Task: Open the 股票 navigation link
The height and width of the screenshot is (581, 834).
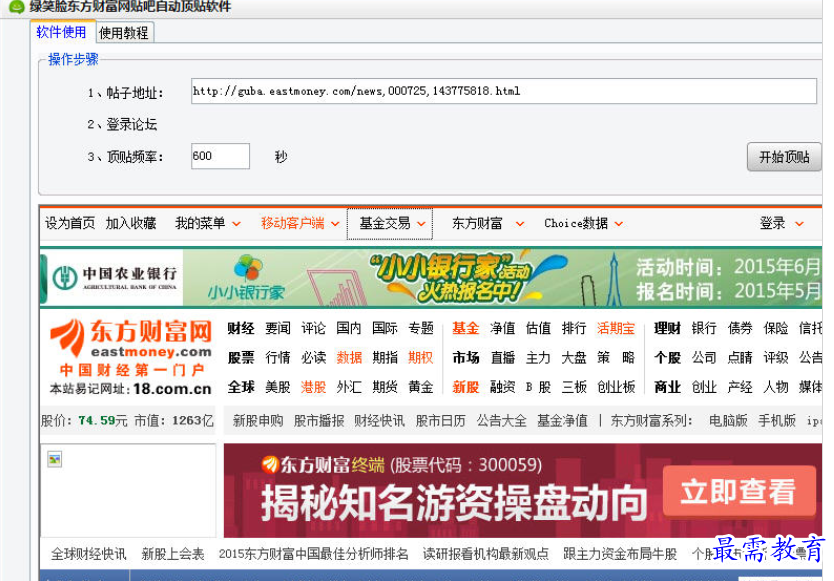Action: 241,358
